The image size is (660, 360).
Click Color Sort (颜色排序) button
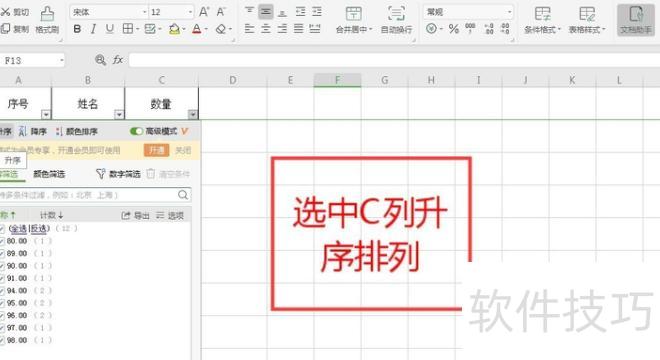(x=76, y=131)
